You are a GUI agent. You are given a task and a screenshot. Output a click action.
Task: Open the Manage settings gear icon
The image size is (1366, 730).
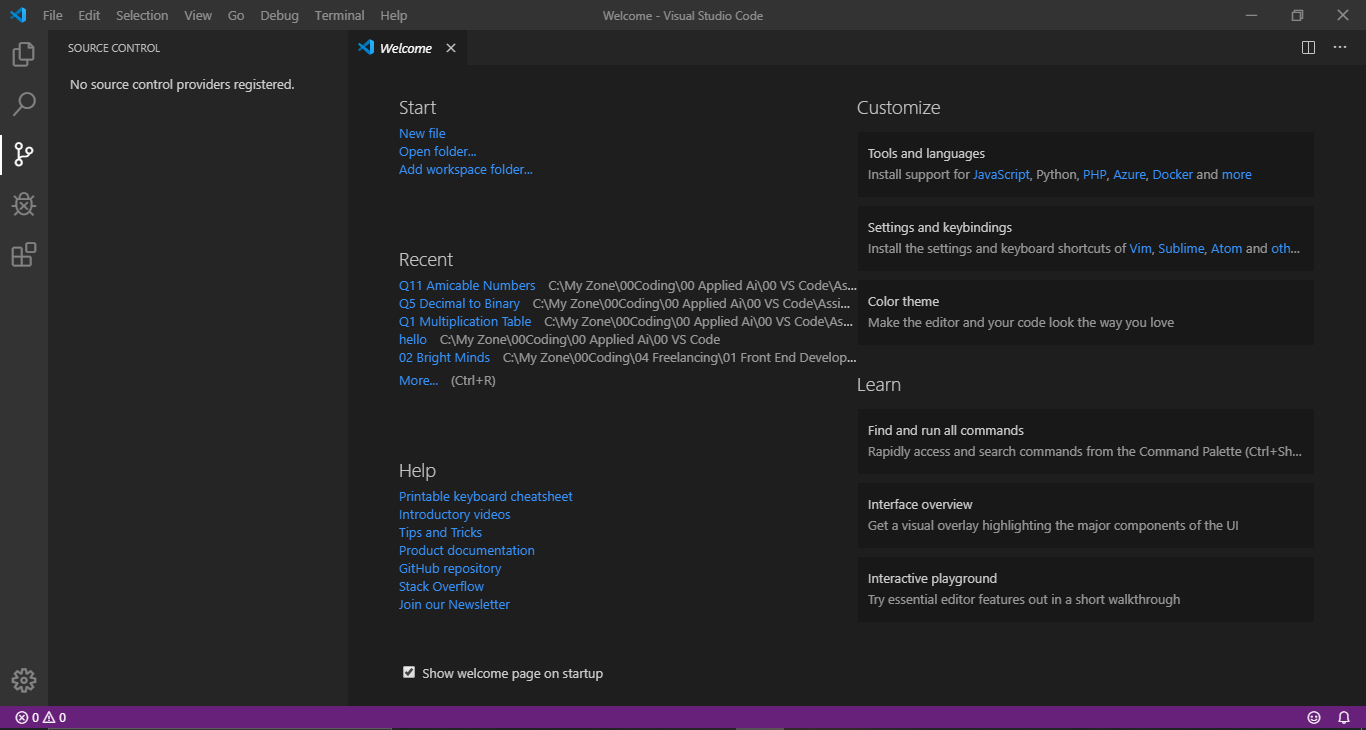(23, 680)
